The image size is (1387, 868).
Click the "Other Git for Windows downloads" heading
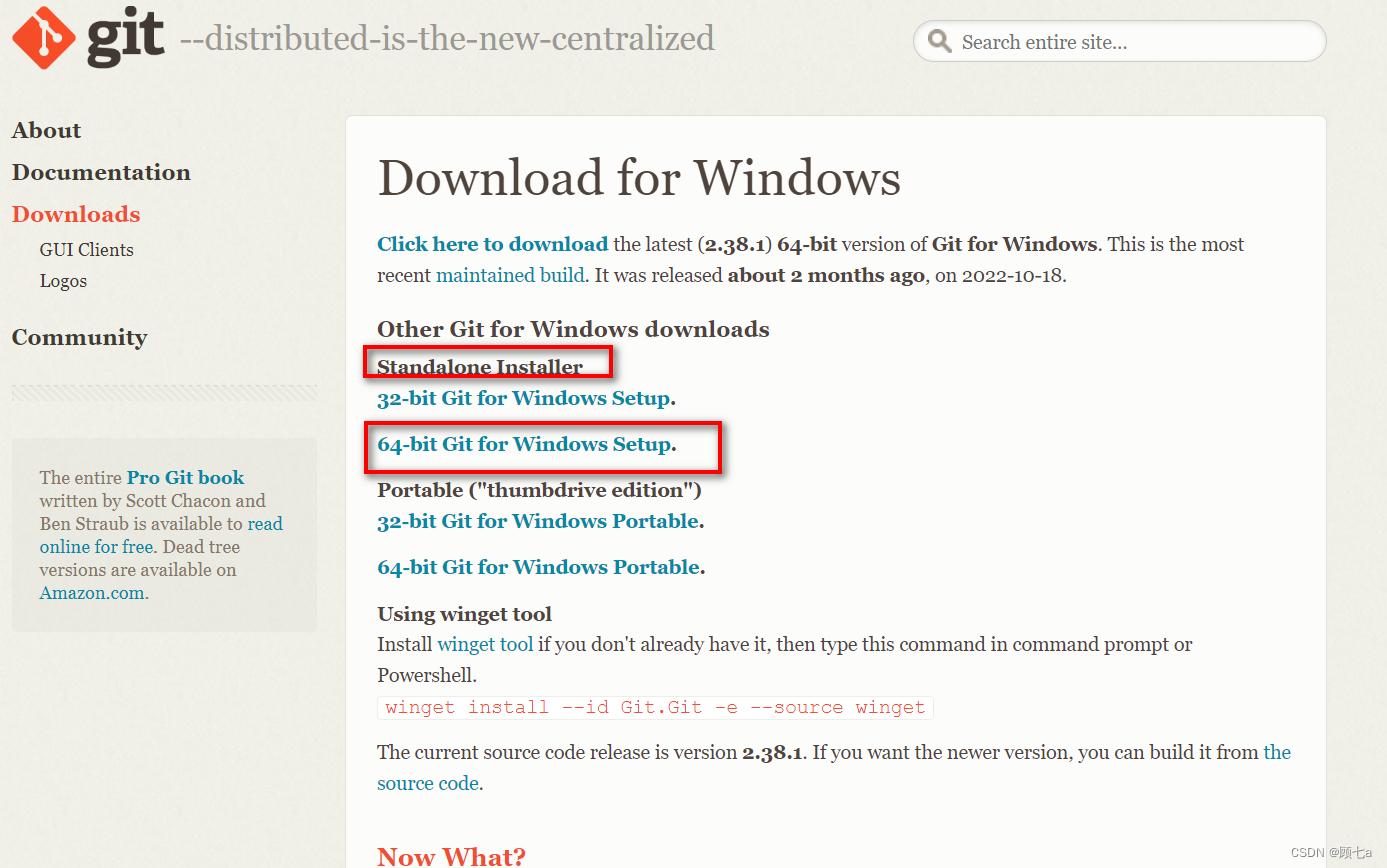tap(573, 329)
